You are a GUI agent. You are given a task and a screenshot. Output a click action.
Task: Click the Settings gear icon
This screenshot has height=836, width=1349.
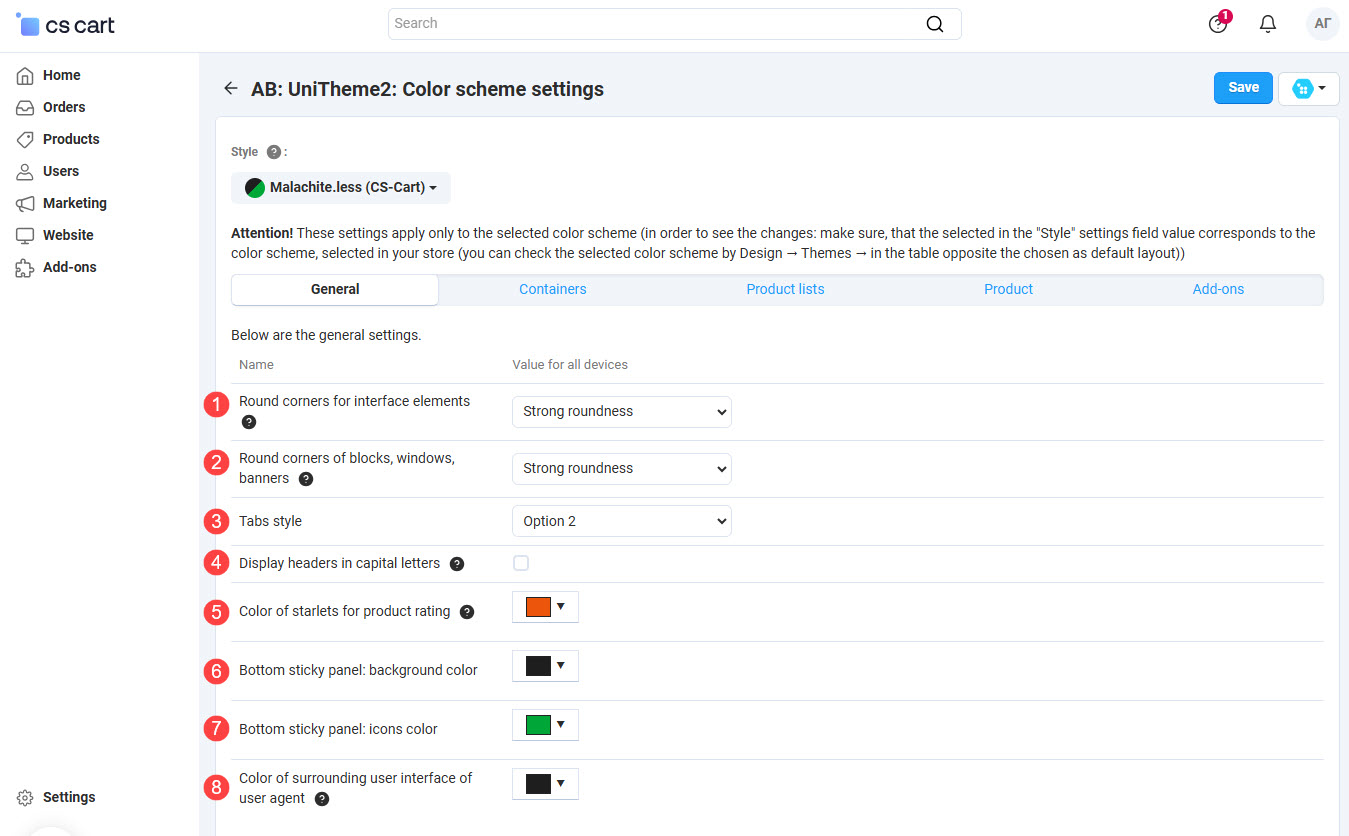point(25,797)
